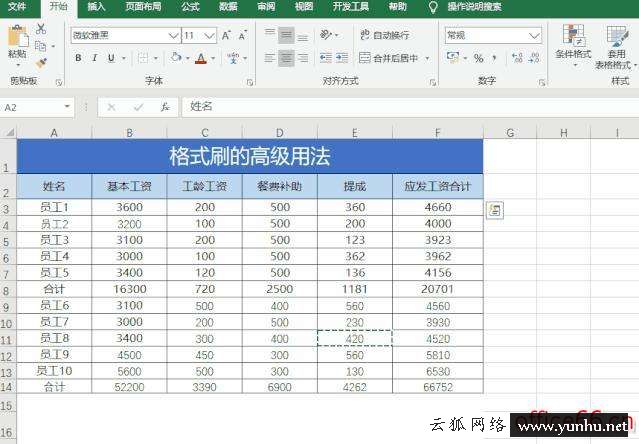The width and height of the screenshot is (639, 444).
Task: Open the number format dropdown 常规
Action: [534, 36]
